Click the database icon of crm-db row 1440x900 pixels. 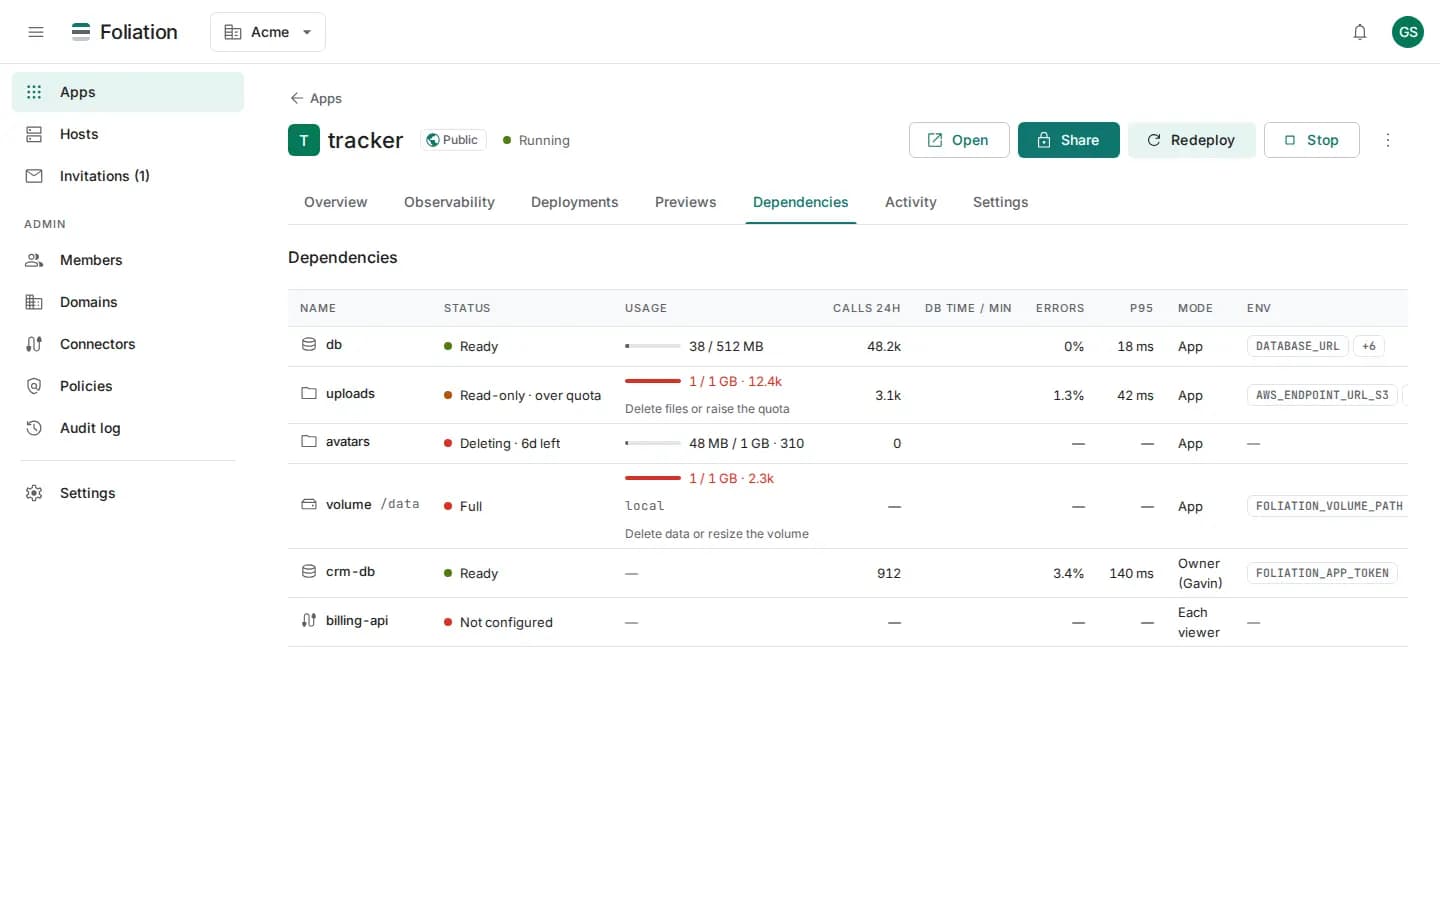click(309, 571)
